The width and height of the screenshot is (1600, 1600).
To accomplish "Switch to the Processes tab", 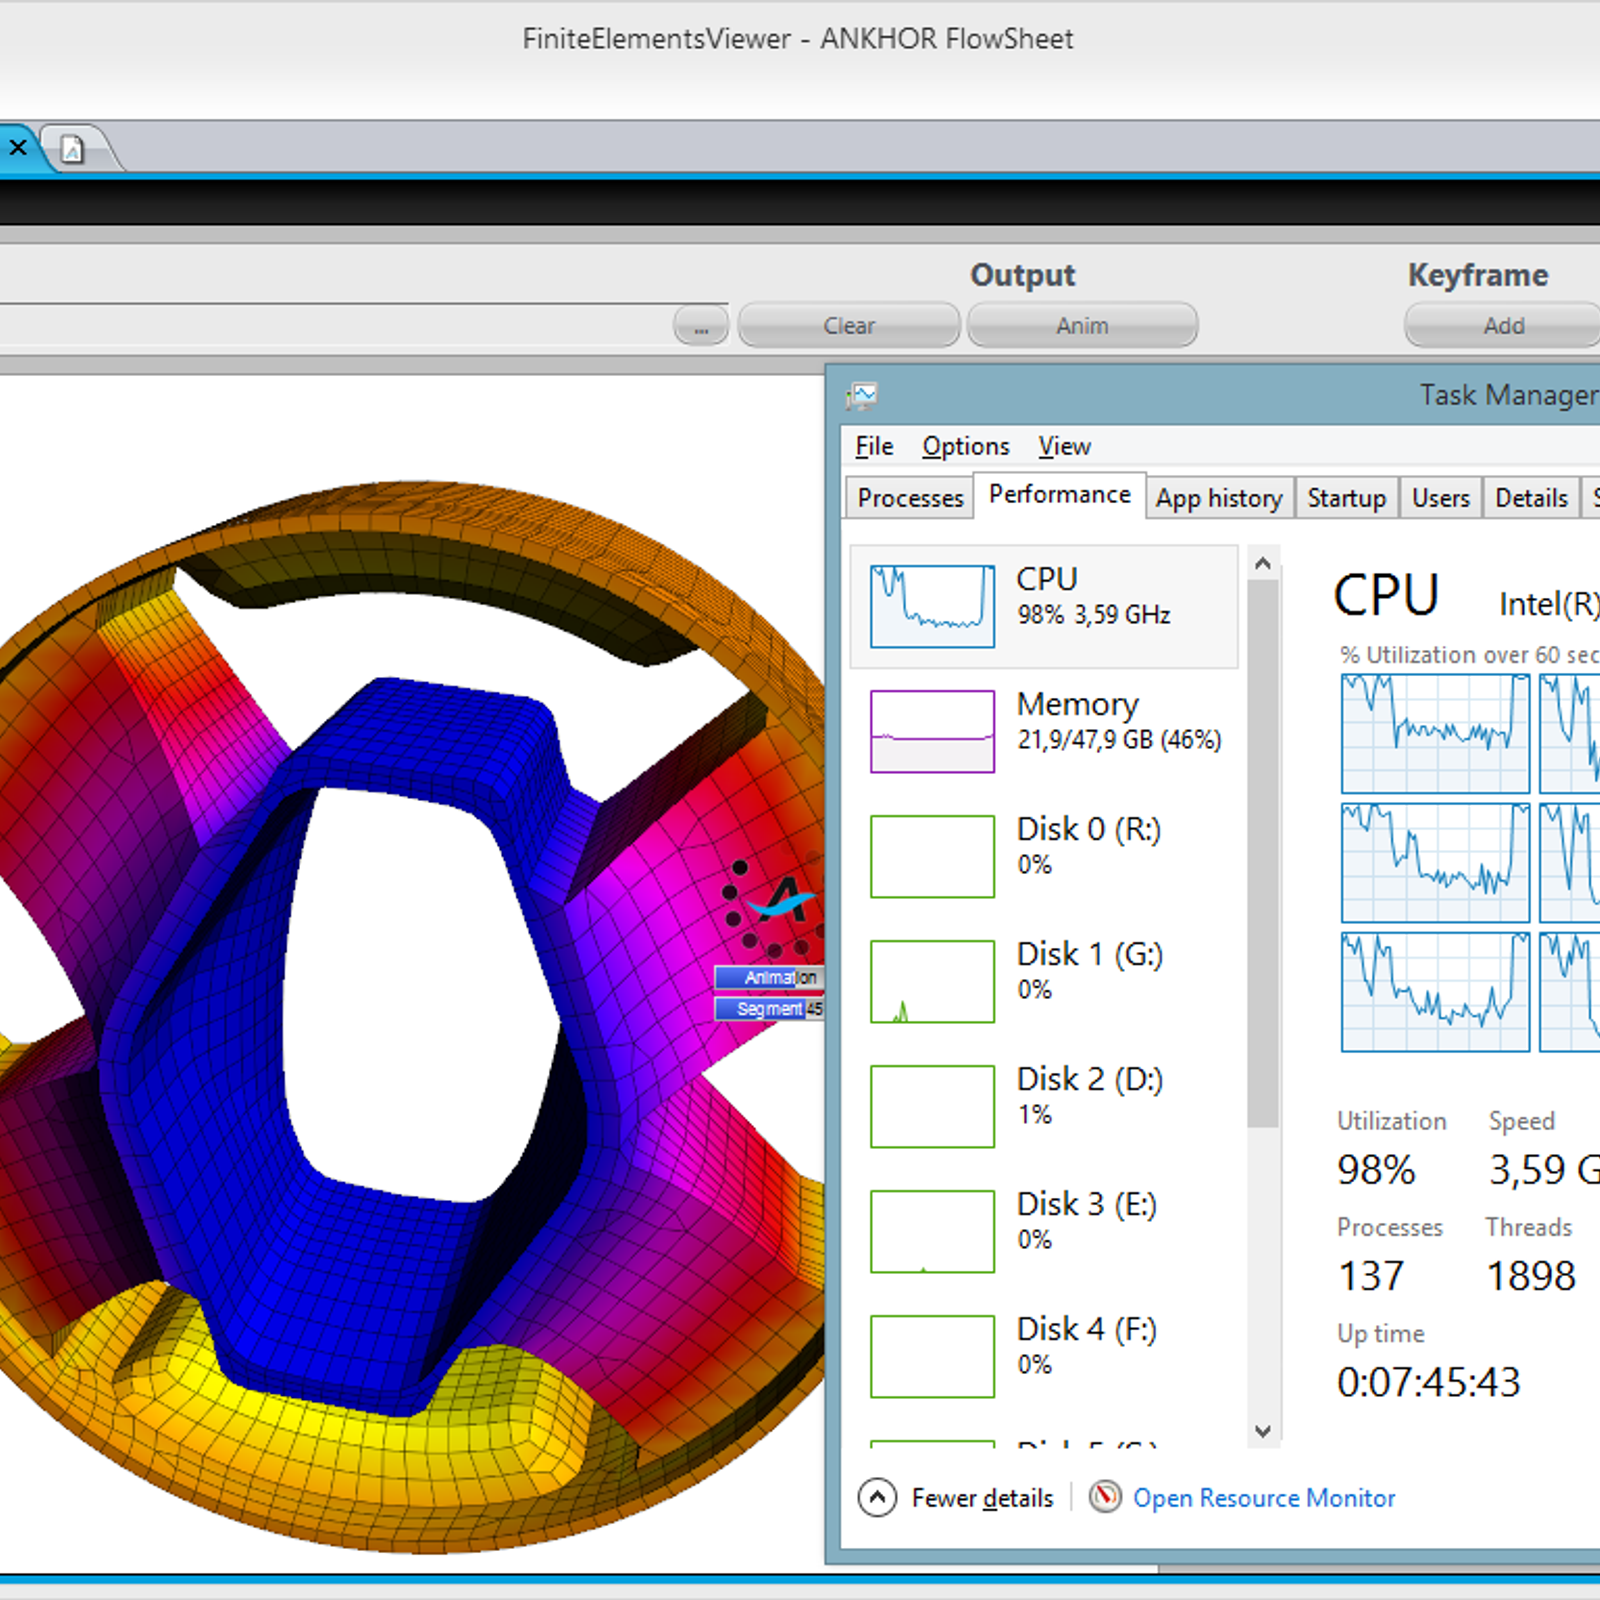I will [x=910, y=497].
